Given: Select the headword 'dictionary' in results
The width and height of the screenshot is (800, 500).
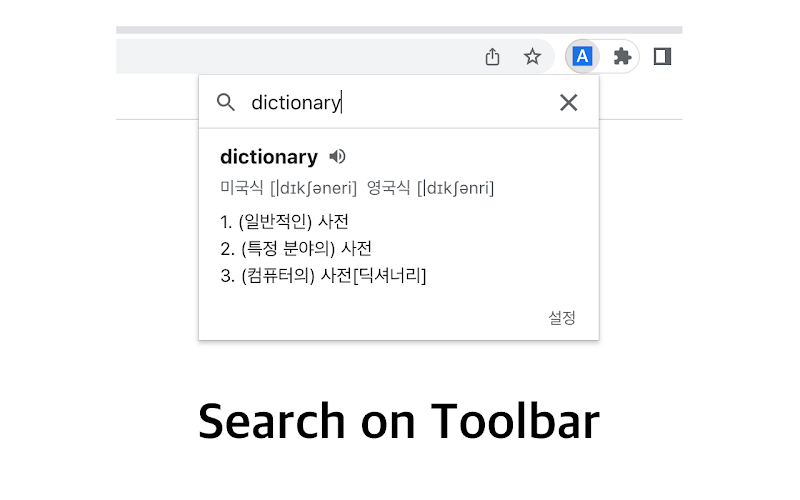Looking at the screenshot, I should (x=269, y=157).
